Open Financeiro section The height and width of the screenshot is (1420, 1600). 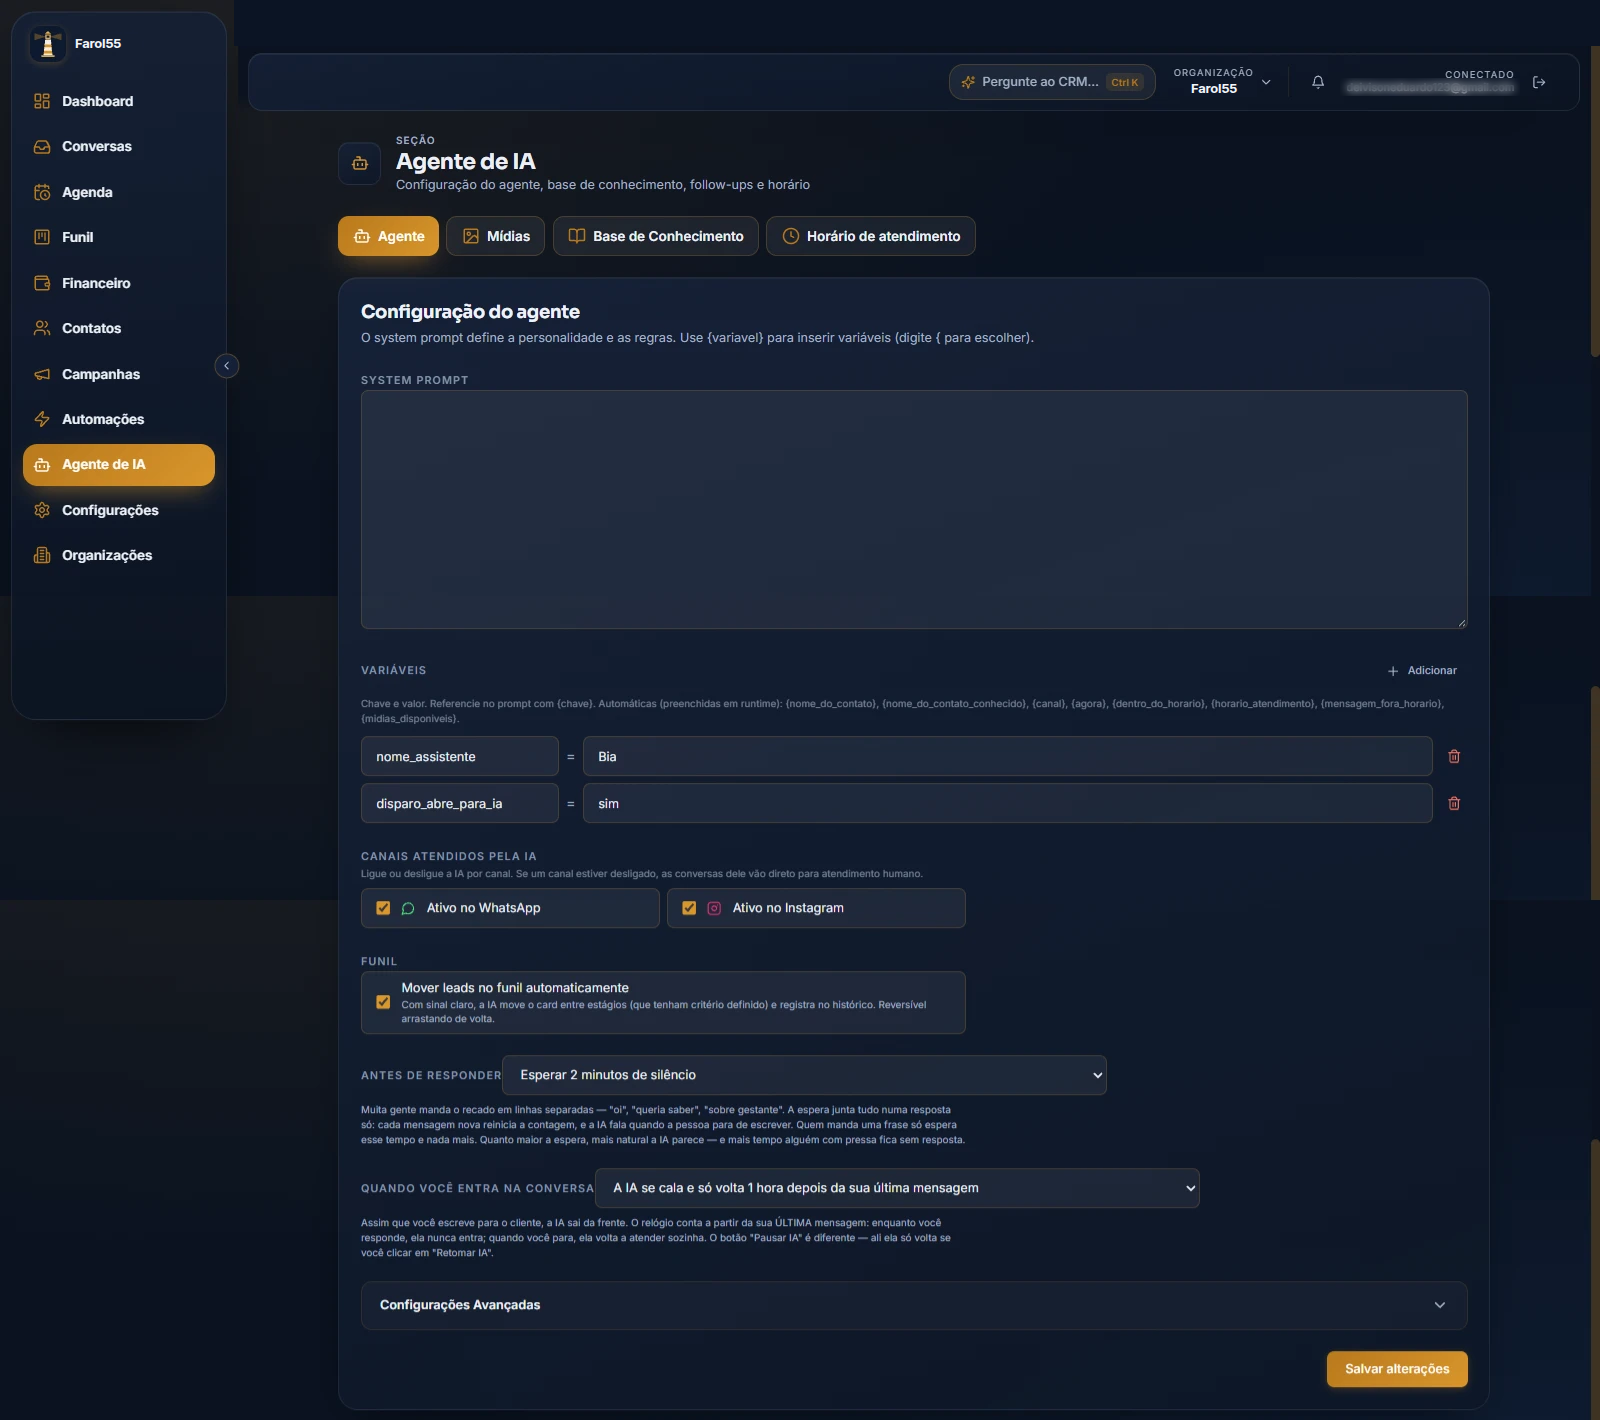(118, 283)
